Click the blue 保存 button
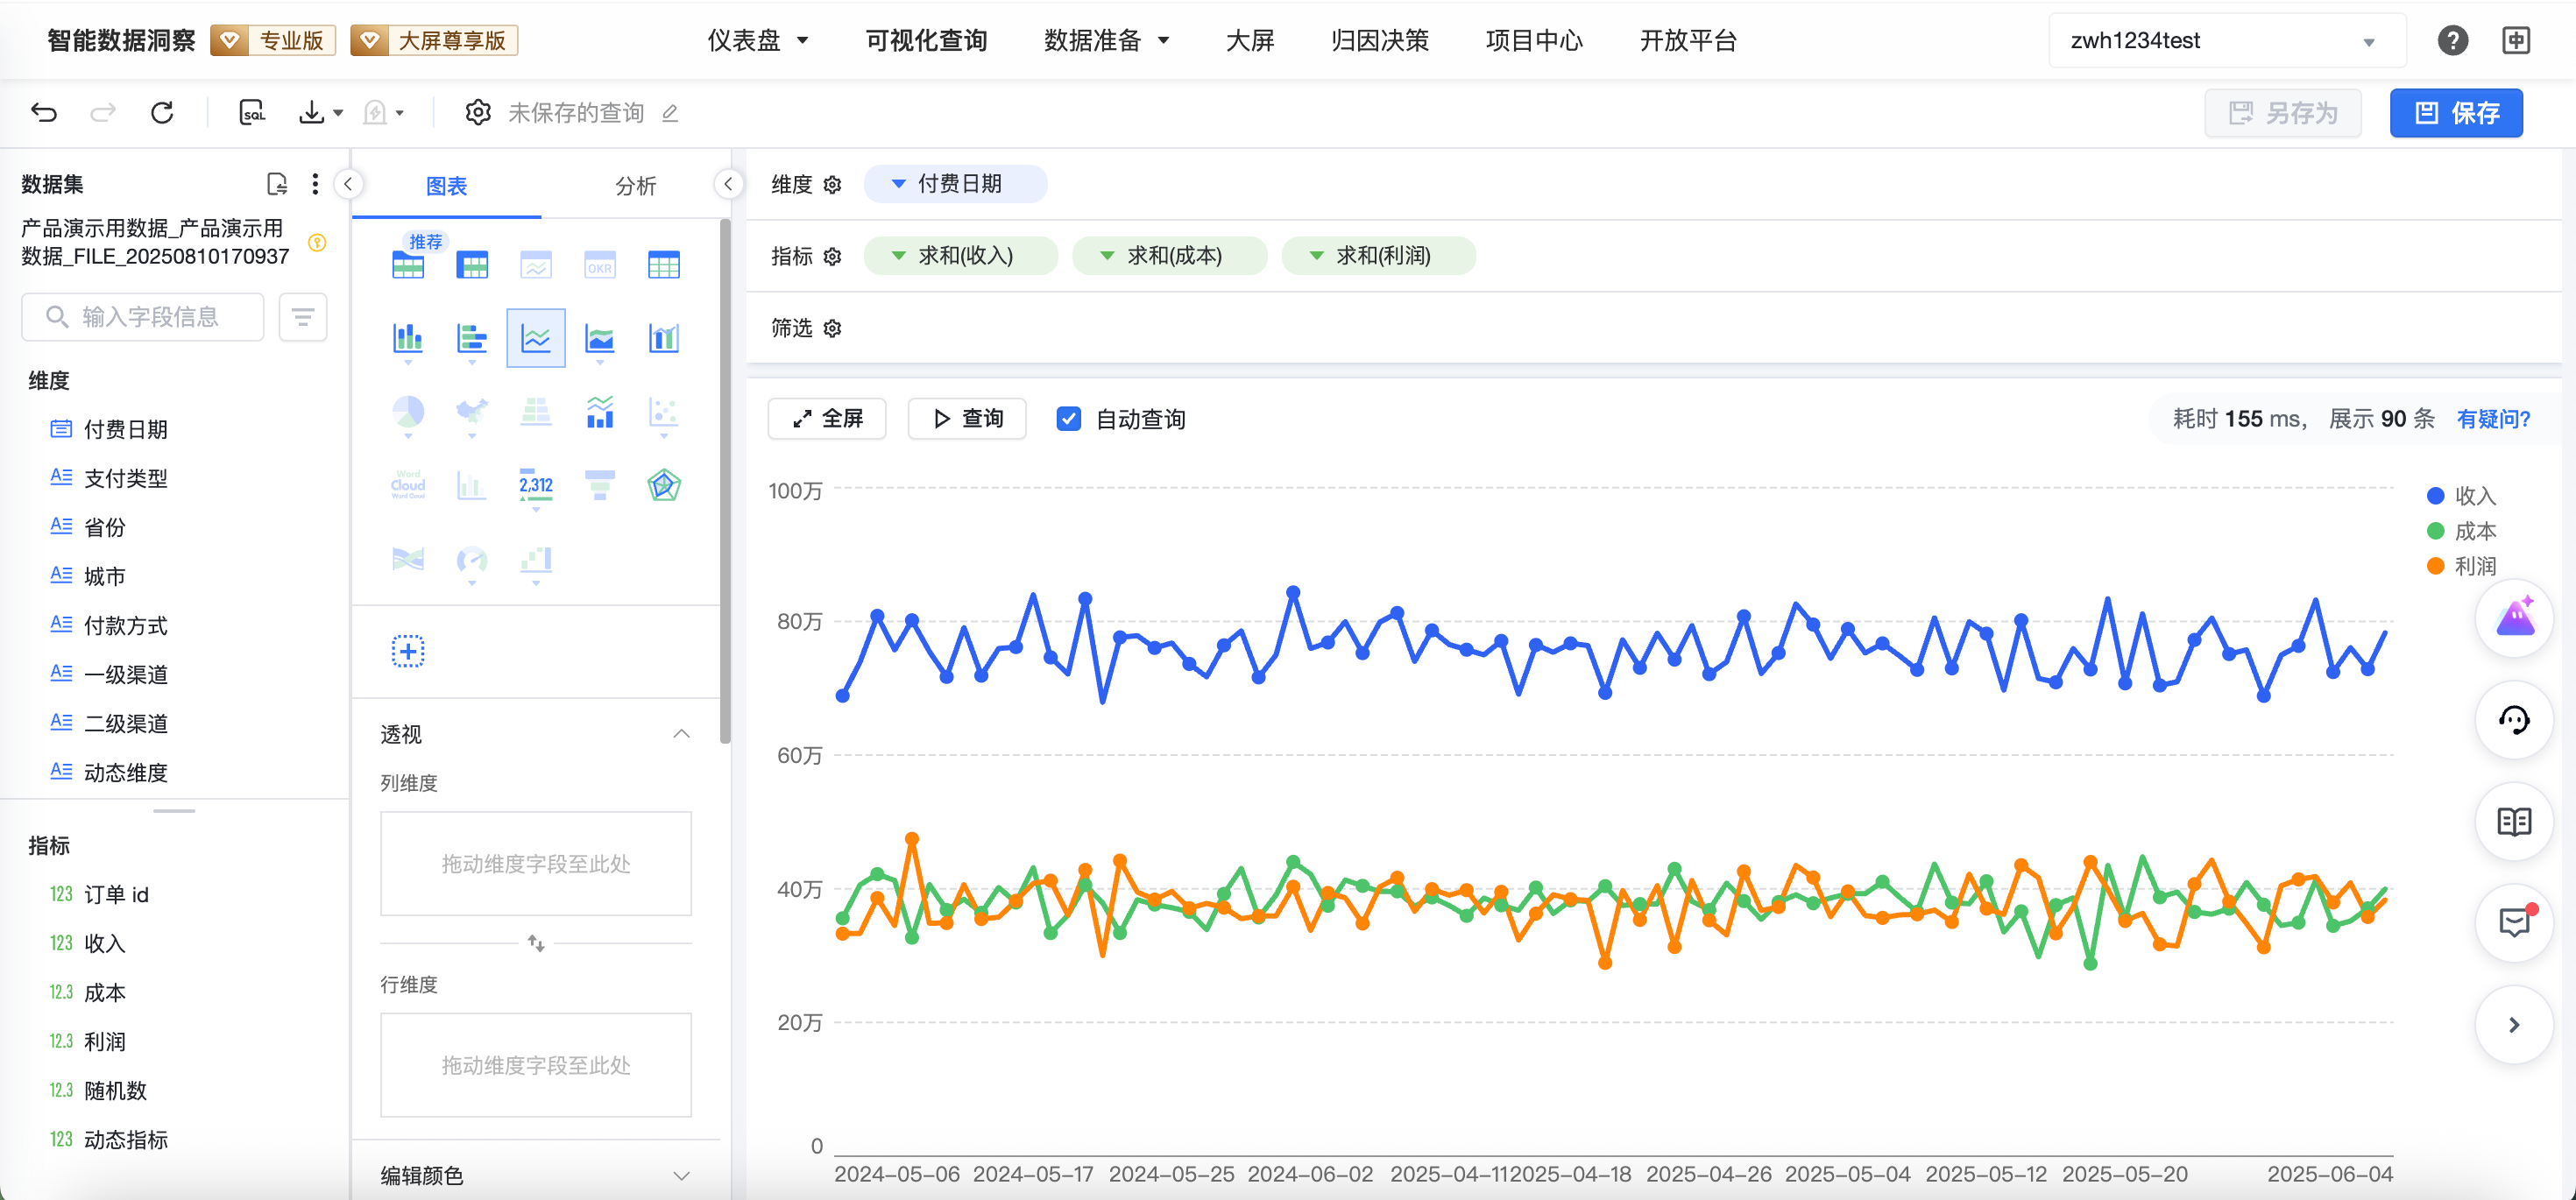 [x=2455, y=113]
